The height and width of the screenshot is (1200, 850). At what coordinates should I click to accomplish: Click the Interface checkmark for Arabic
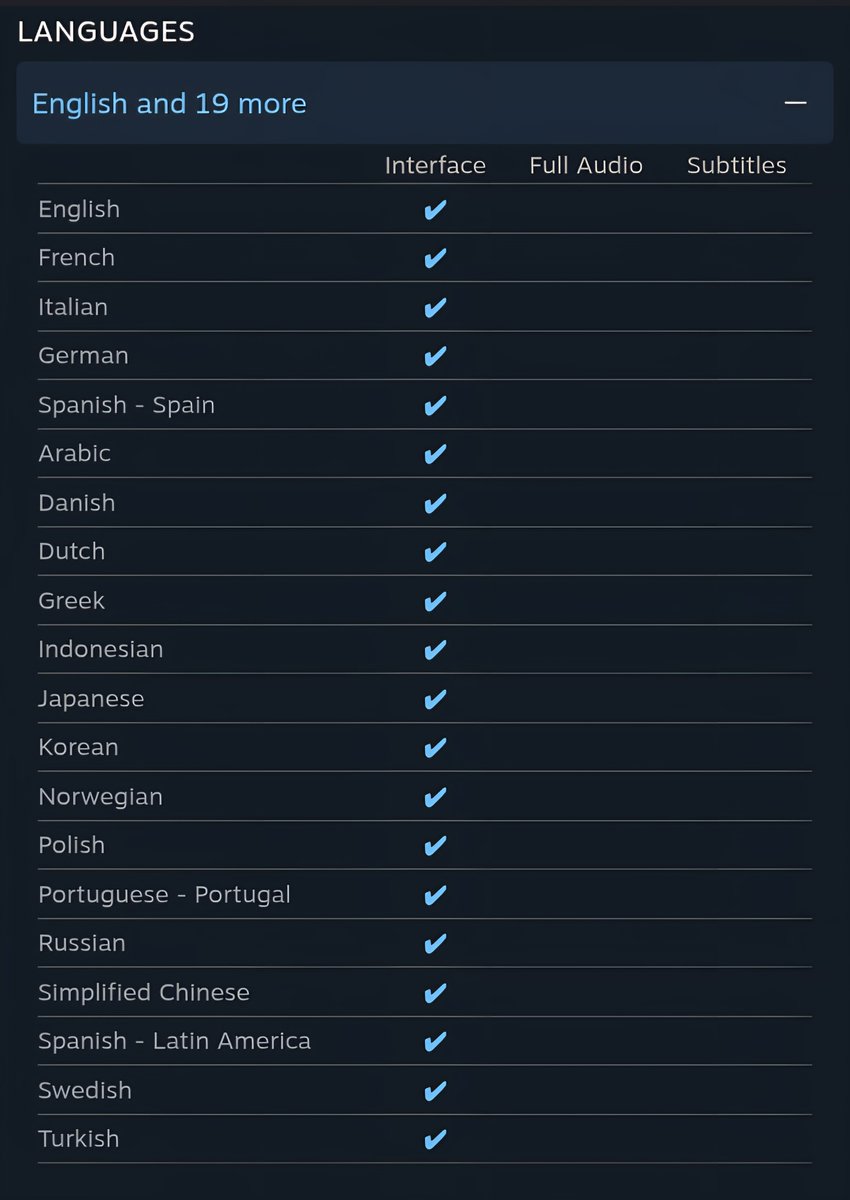435,455
